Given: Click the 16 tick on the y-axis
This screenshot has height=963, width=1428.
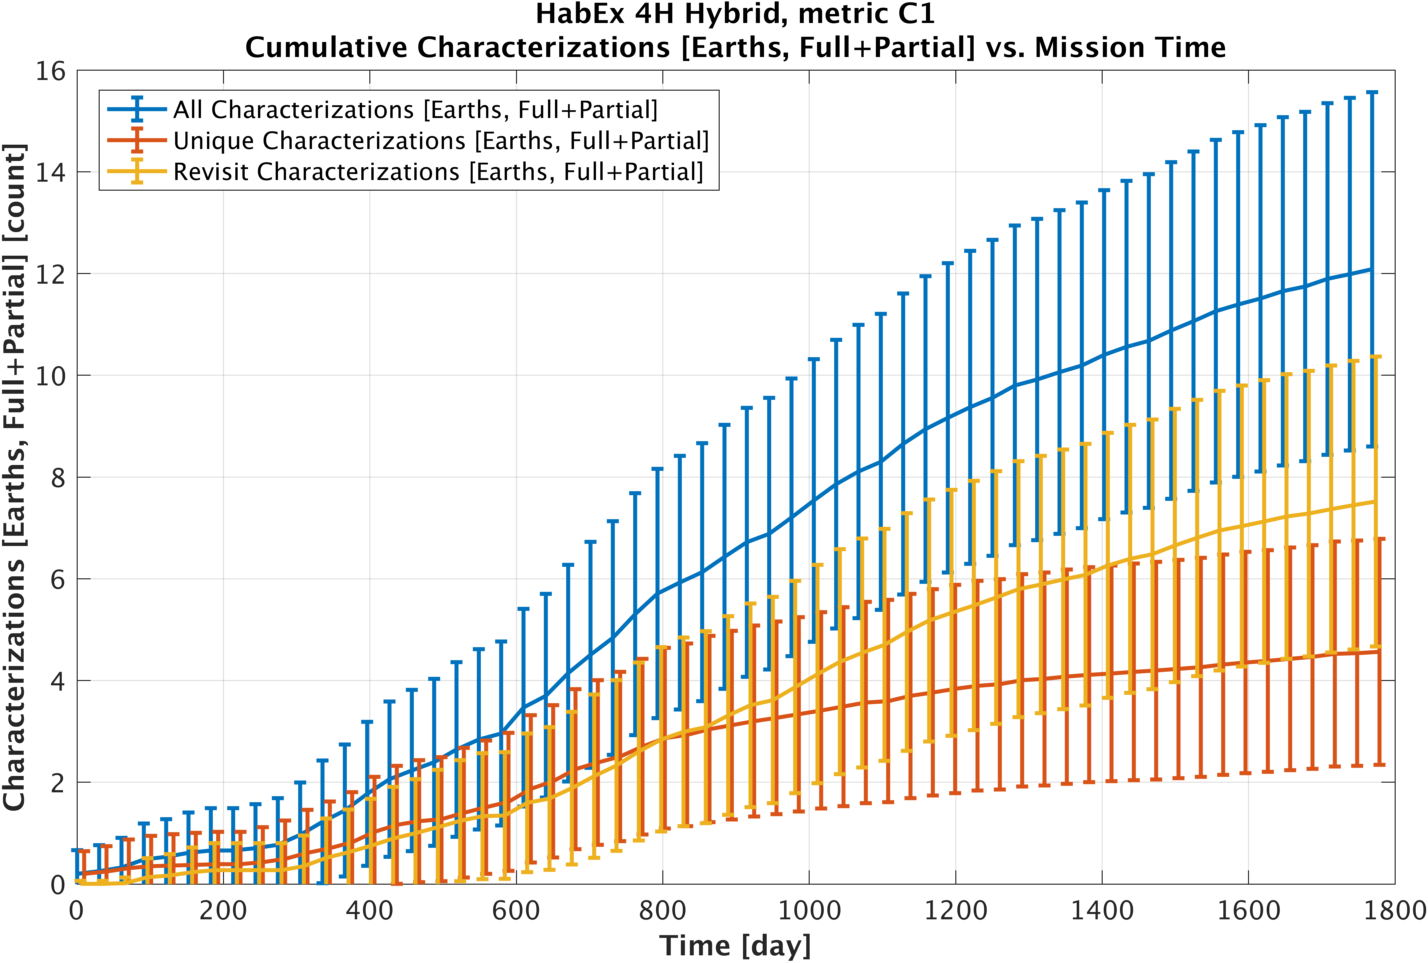Looking at the screenshot, I should click(50, 71).
